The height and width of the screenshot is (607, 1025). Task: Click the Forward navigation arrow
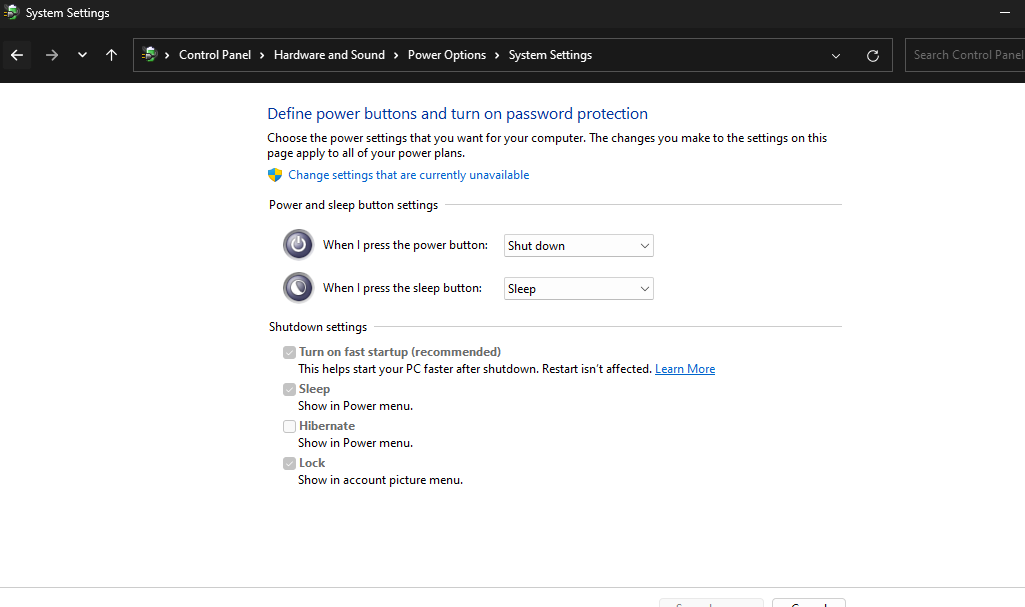[52, 55]
